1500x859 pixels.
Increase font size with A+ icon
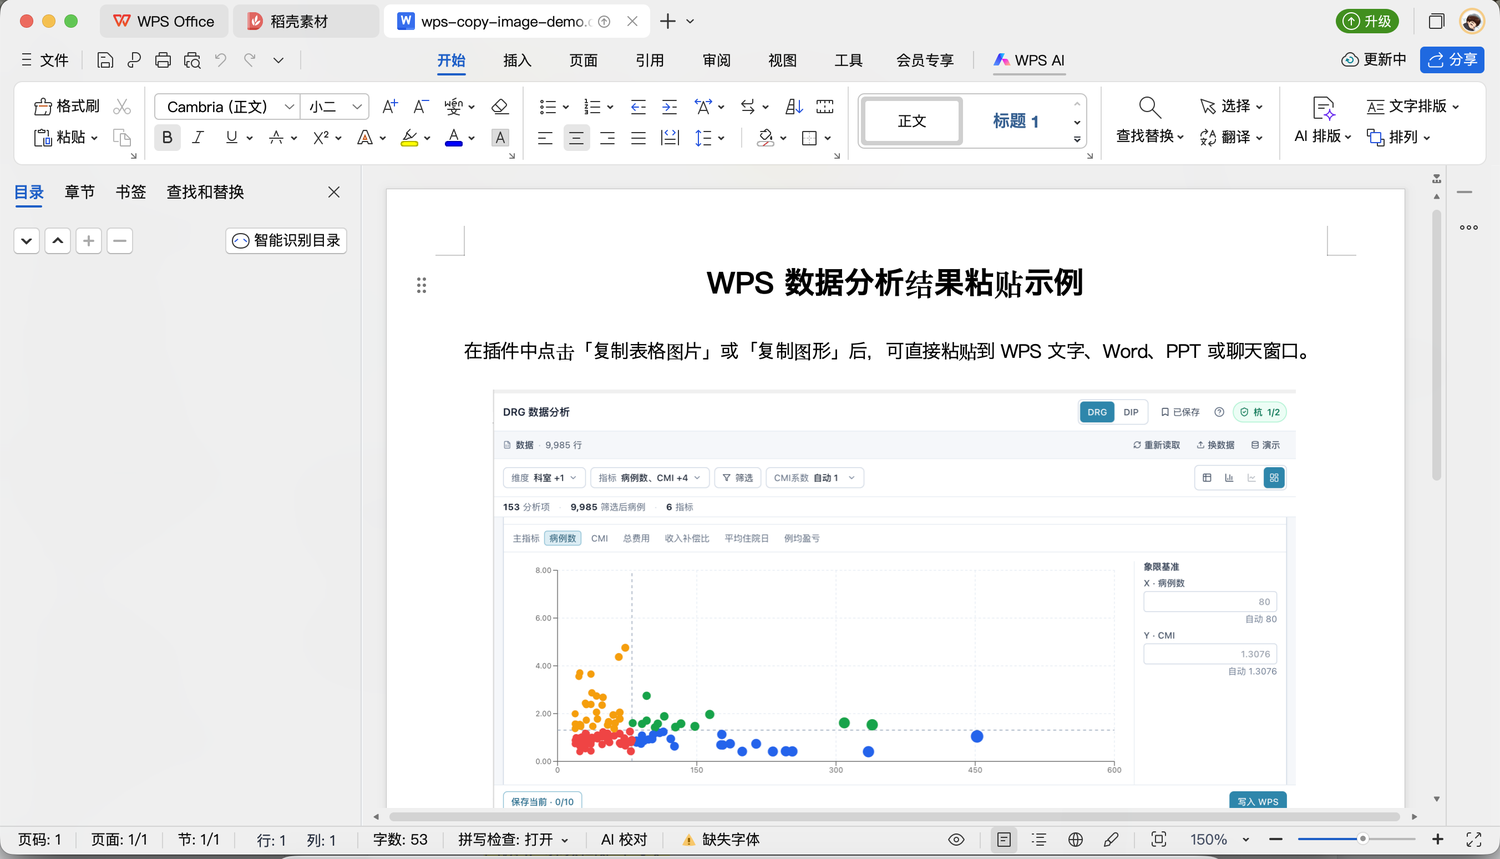[390, 106]
